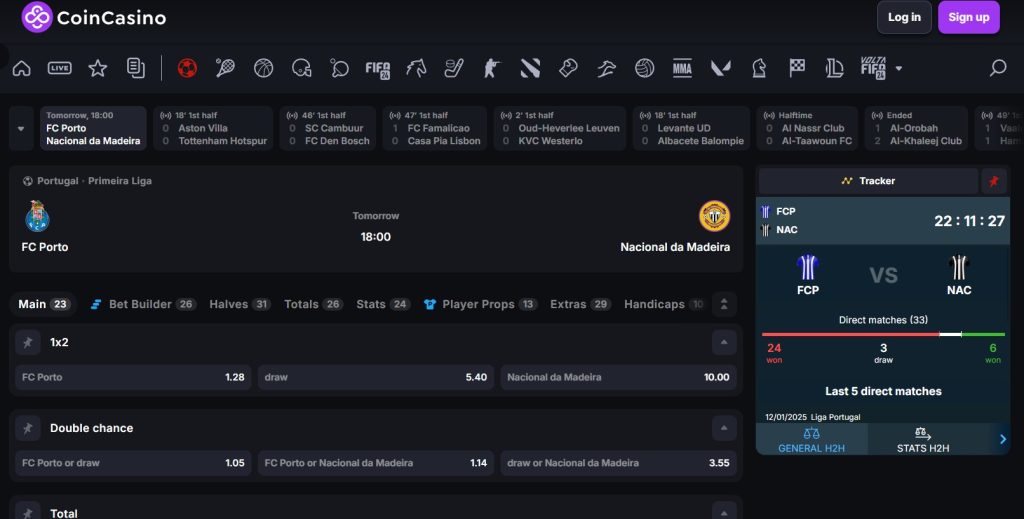Bet on Nacional da Madeira at 10.00
1024x519 pixels.
[x=618, y=377]
